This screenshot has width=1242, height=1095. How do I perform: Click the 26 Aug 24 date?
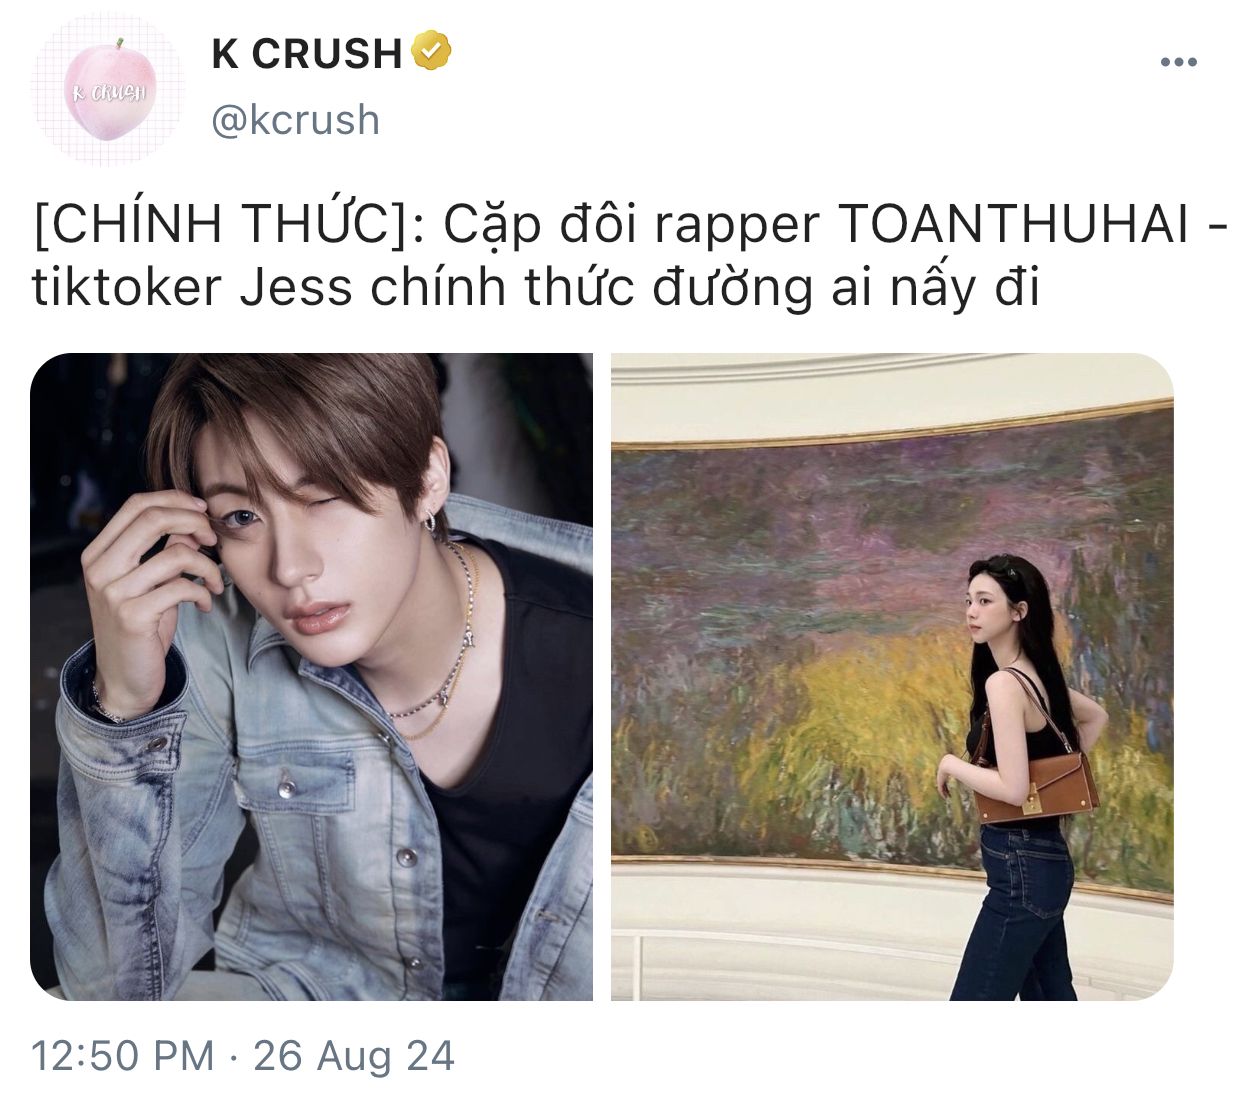click(x=354, y=1056)
